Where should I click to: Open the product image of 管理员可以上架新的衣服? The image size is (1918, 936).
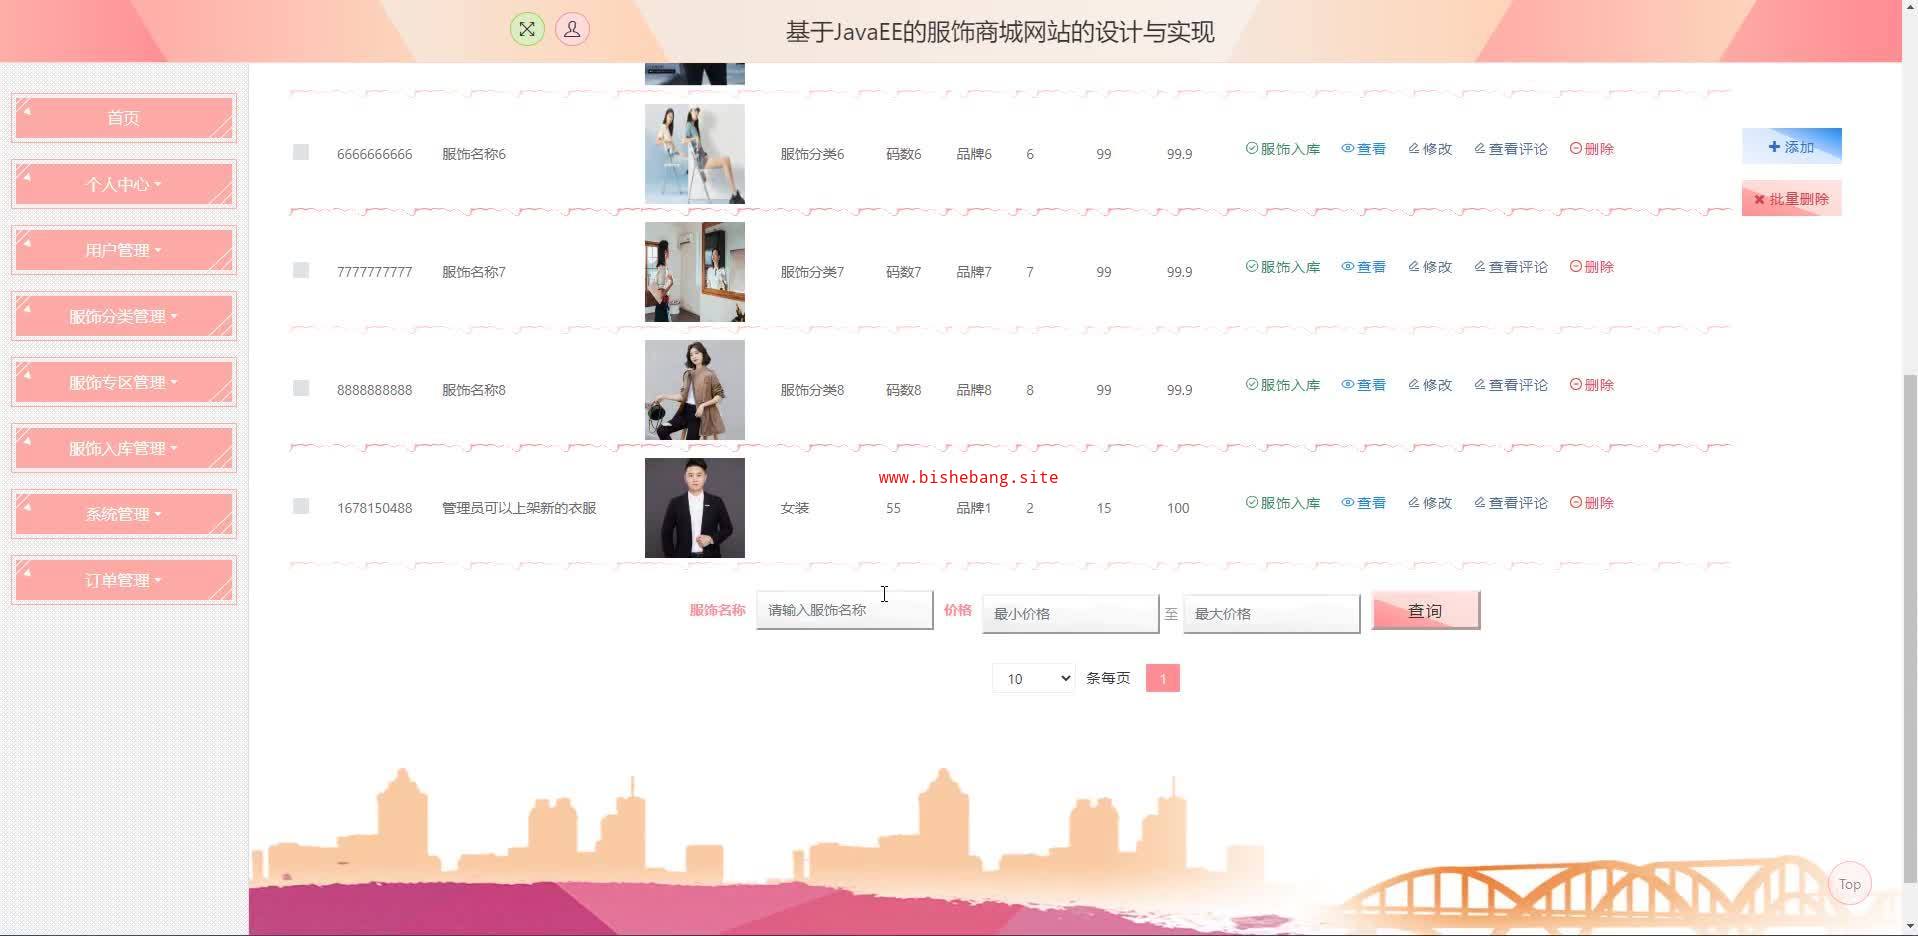coord(695,508)
